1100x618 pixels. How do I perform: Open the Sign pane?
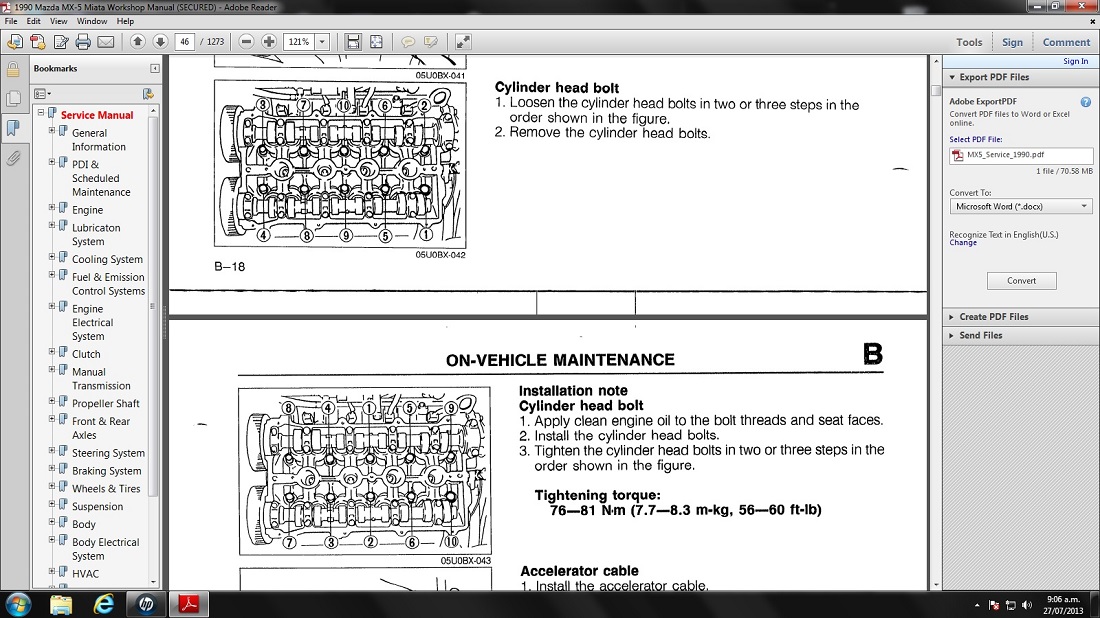(x=1012, y=42)
